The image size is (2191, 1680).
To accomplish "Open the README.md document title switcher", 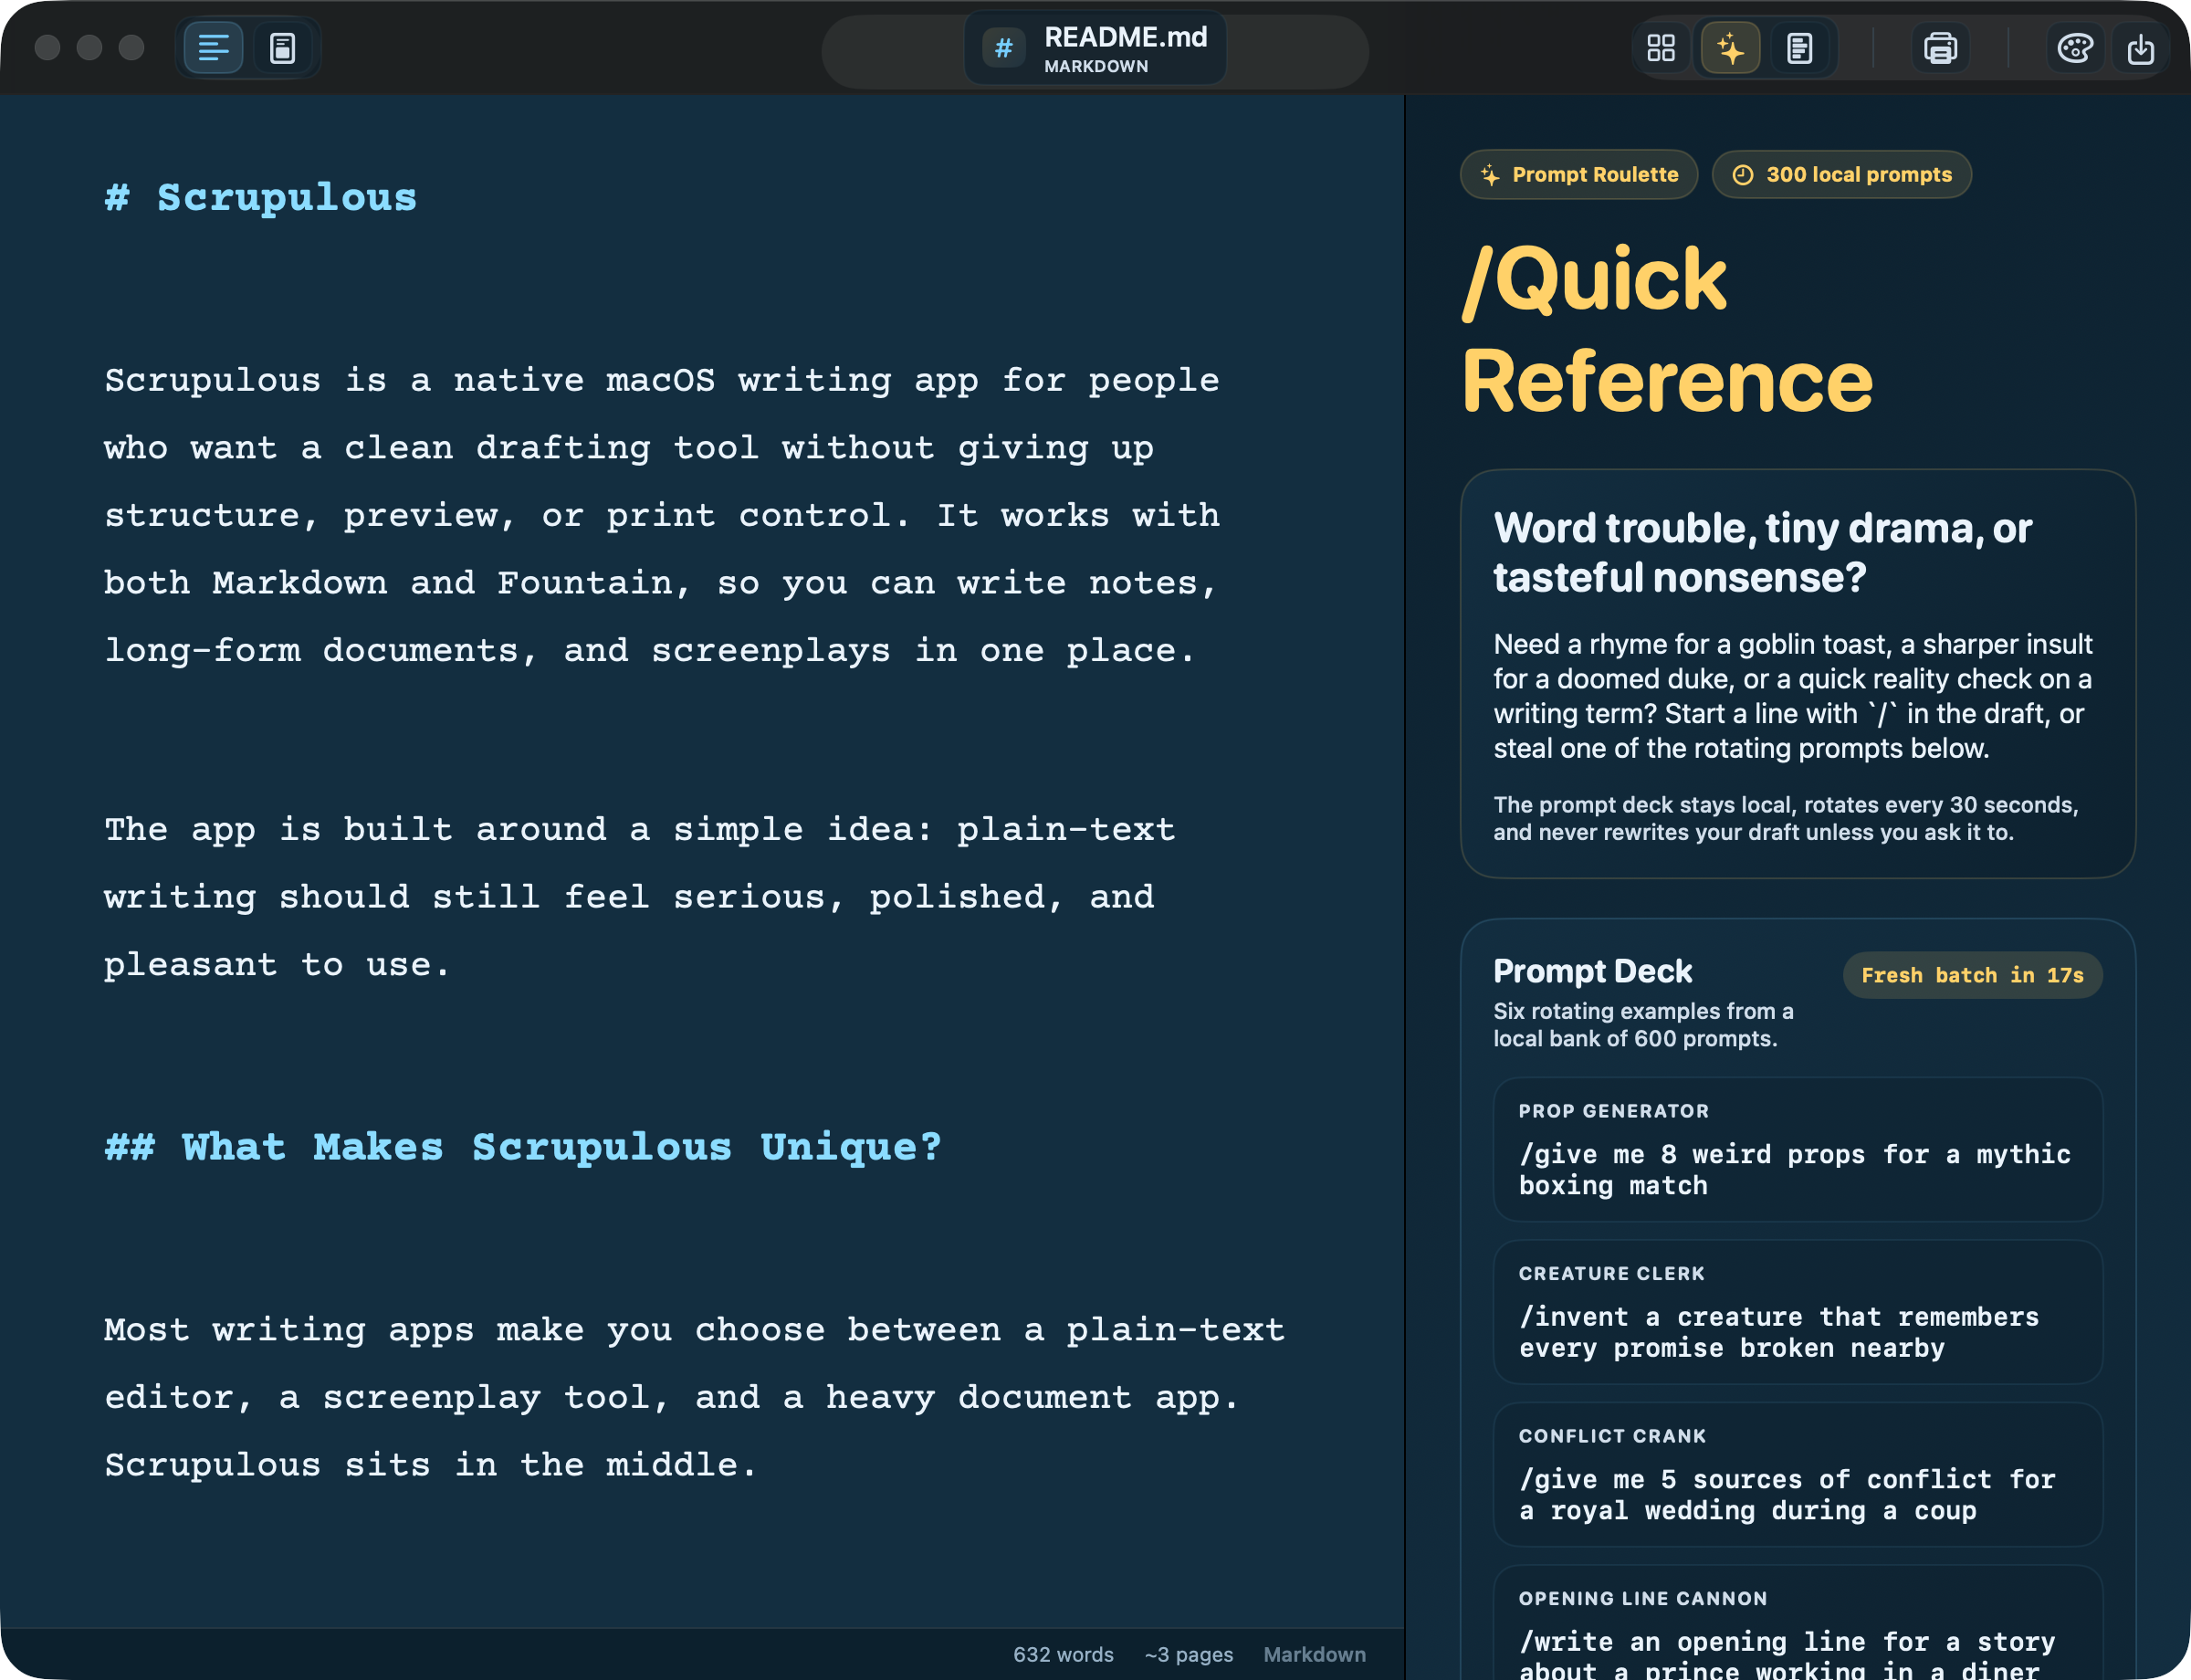I will pyautogui.click(x=1125, y=48).
